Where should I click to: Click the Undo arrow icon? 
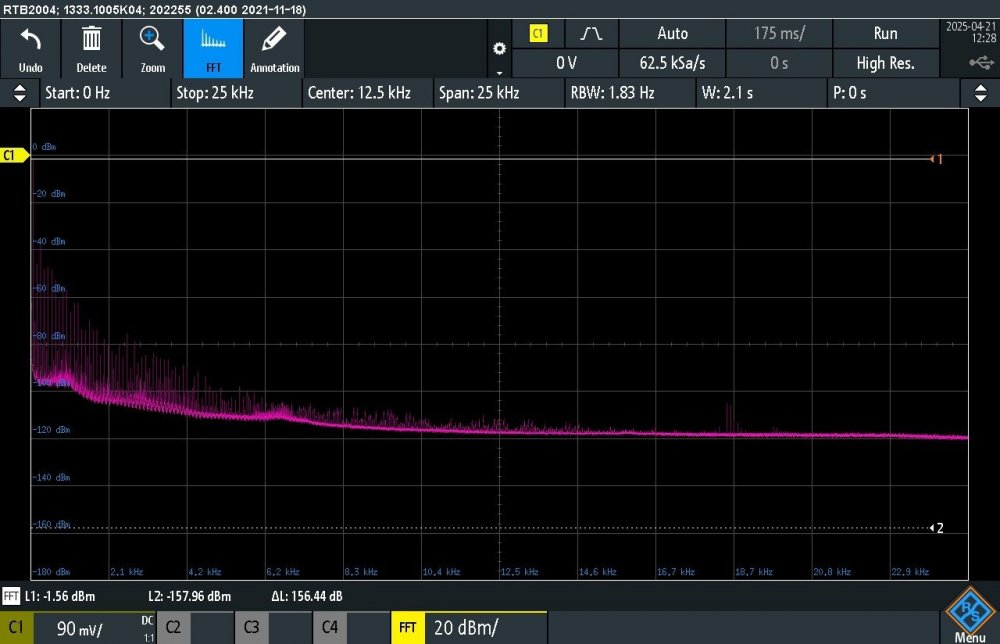click(30, 41)
